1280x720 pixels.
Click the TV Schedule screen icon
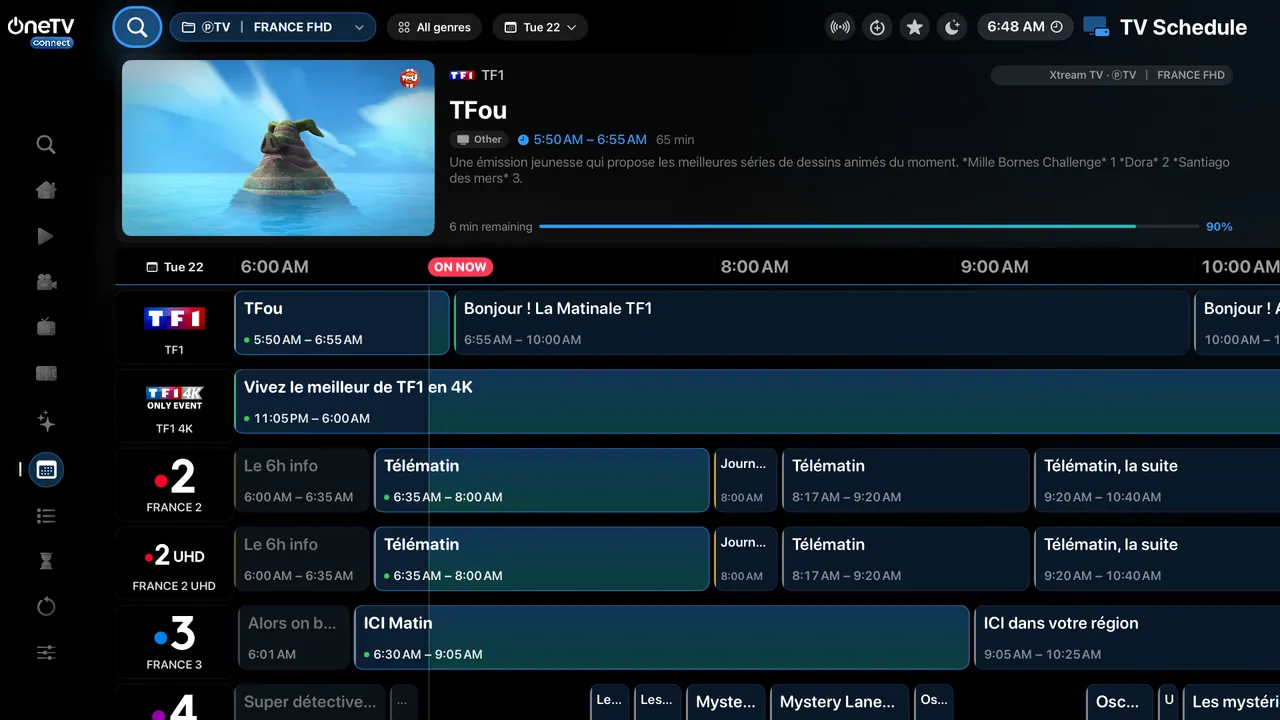(x=1096, y=27)
